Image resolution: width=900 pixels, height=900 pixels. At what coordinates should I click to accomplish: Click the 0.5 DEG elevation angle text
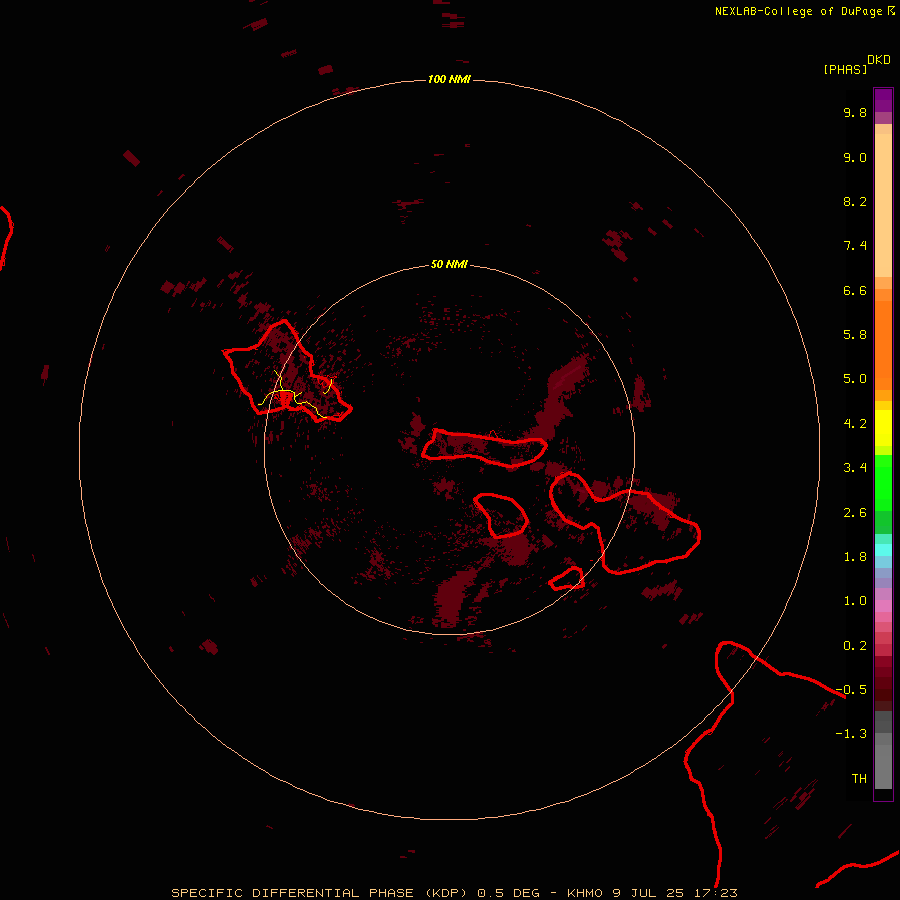509,893
